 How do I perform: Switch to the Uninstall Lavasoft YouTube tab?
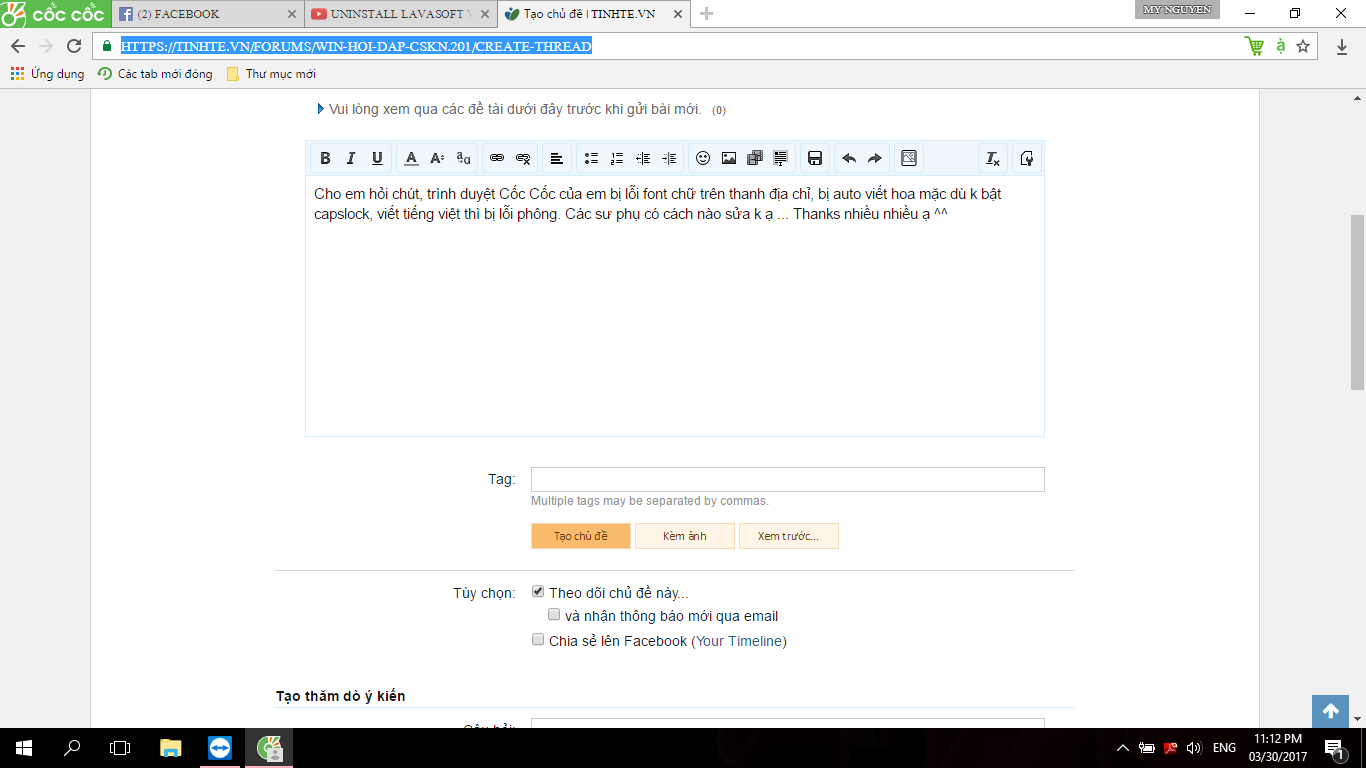click(x=400, y=14)
